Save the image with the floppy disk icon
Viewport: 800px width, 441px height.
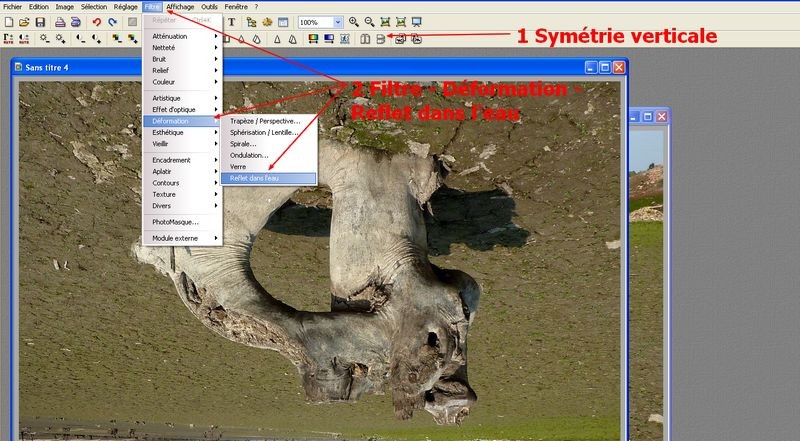40,22
